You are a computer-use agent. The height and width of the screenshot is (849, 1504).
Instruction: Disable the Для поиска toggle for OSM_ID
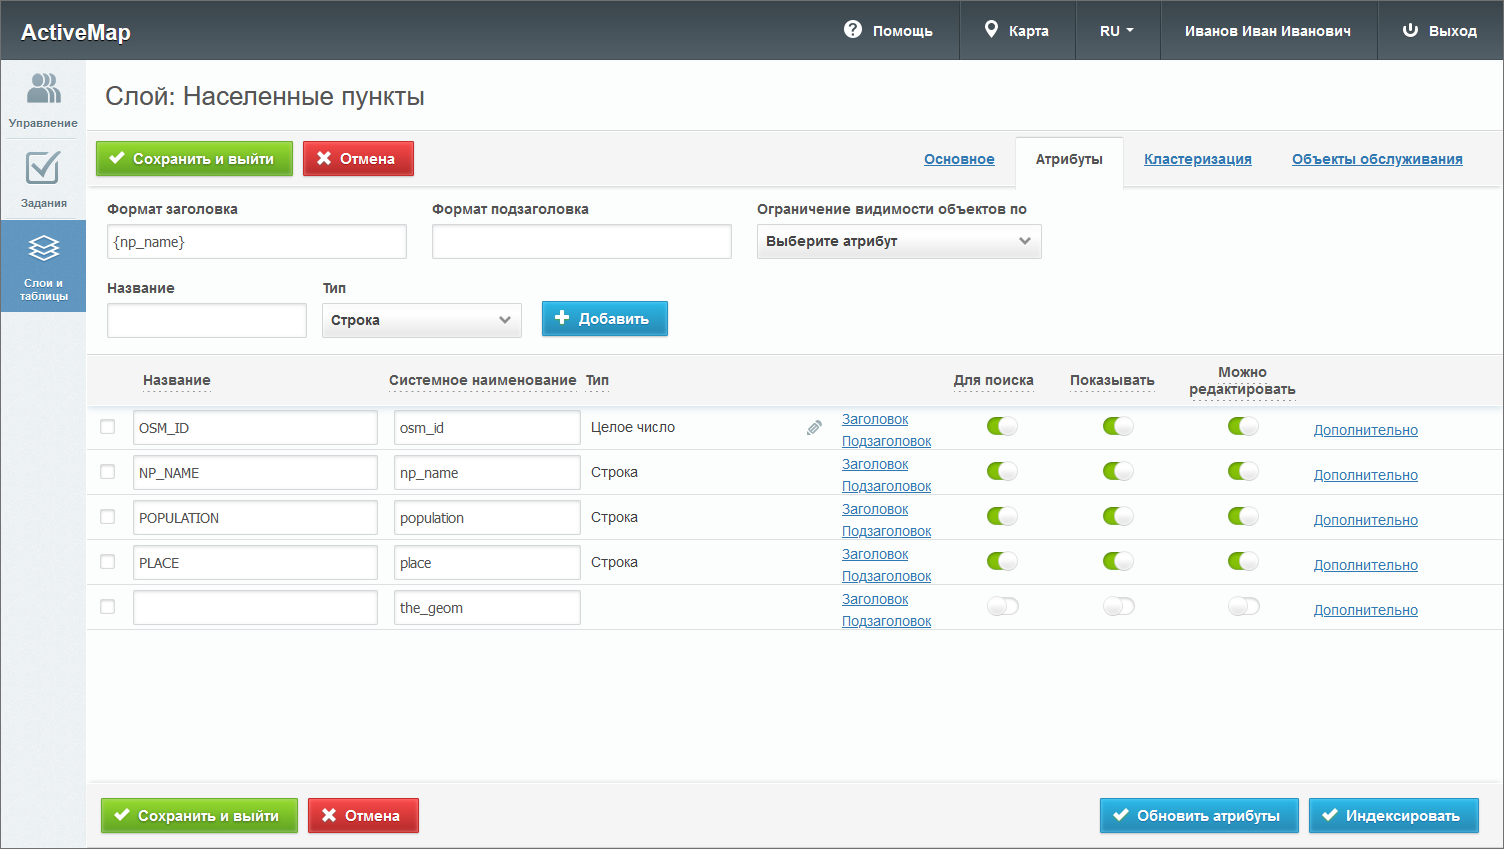pos(1002,427)
